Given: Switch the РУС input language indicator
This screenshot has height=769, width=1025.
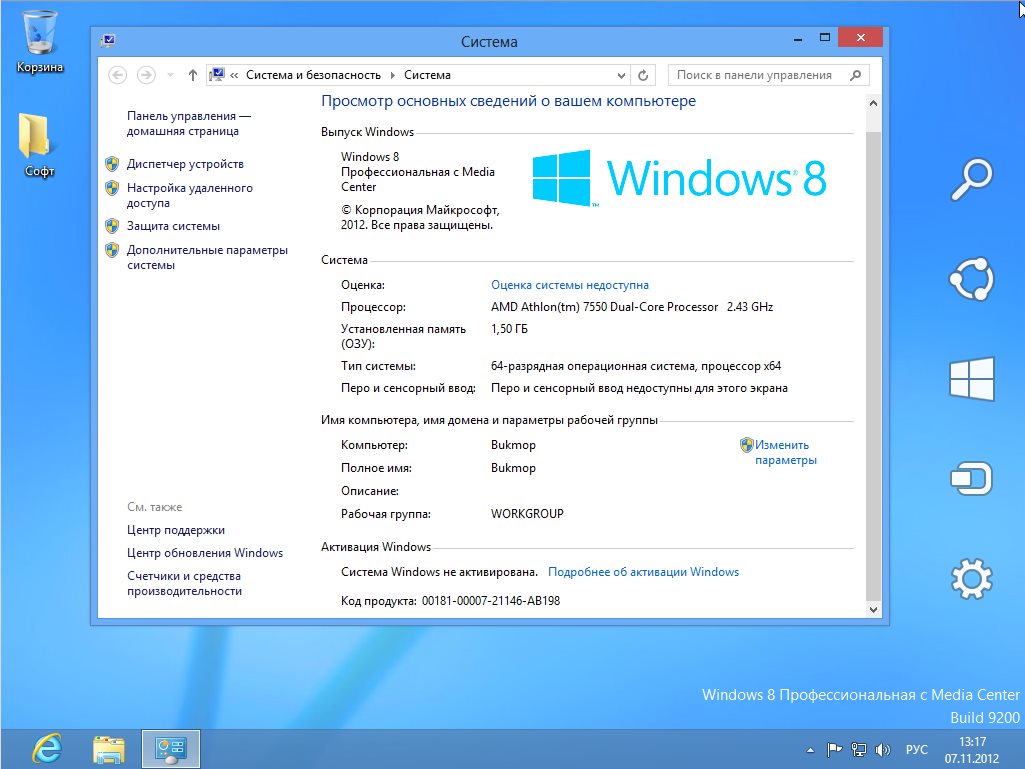Looking at the screenshot, I should tap(916, 749).
